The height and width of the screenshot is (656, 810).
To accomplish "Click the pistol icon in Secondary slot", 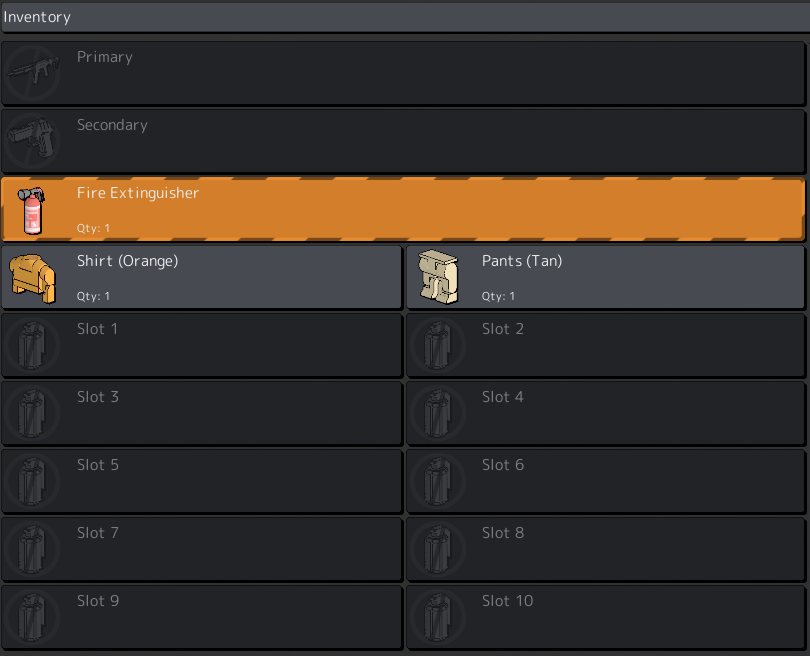I will [x=32, y=140].
